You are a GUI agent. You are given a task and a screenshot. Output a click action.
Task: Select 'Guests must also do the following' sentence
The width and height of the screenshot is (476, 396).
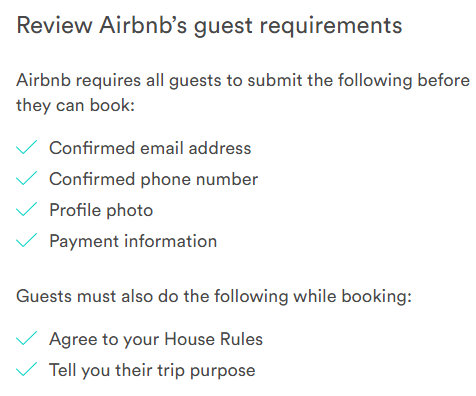[214, 296]
